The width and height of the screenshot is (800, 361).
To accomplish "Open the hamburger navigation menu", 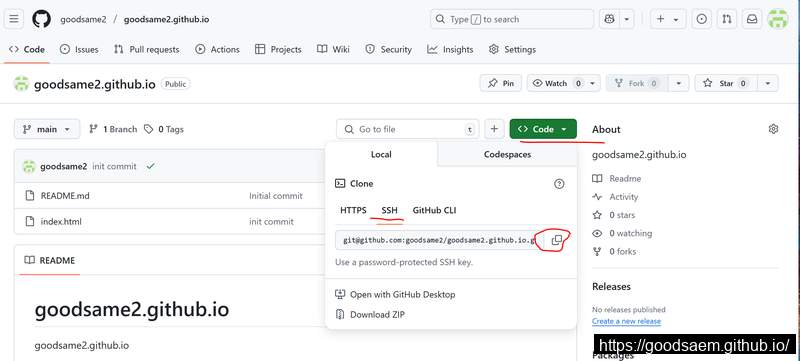I will 14,19.
